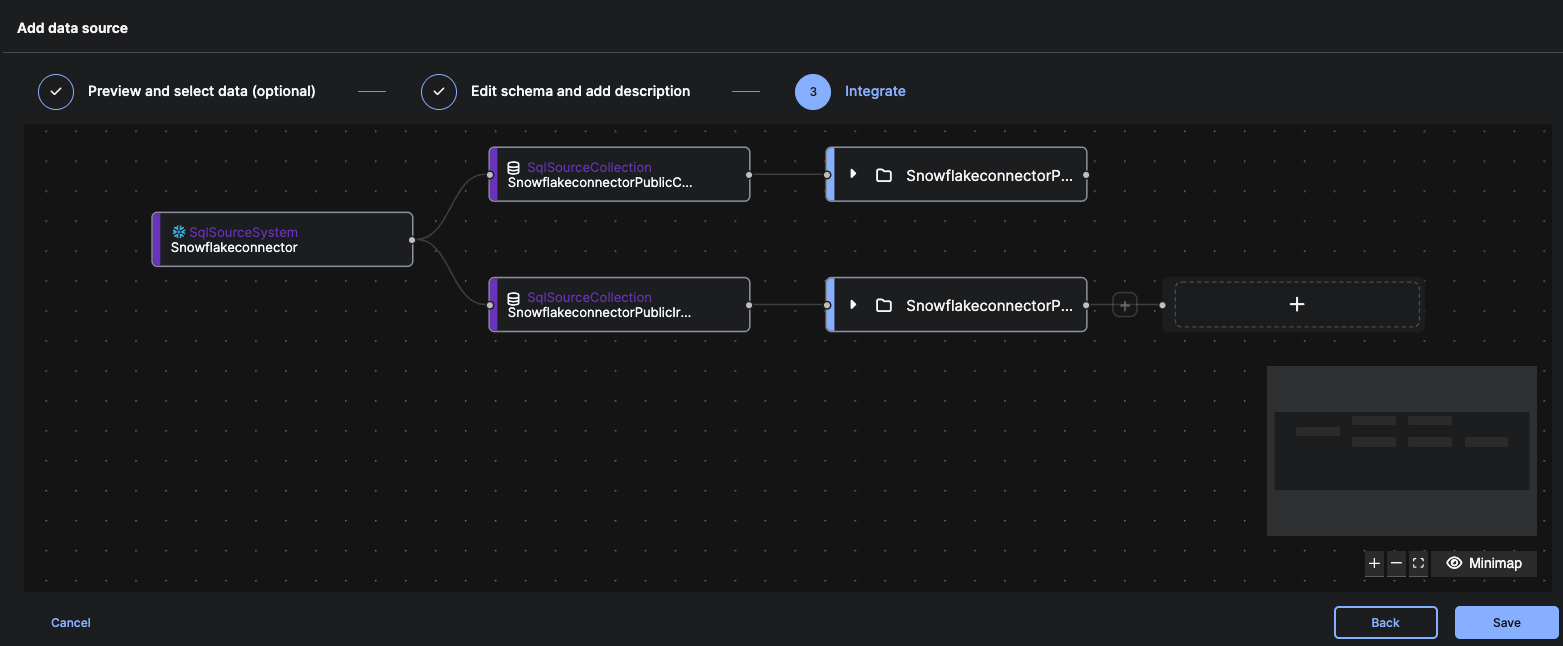Viewport: 1563px width, 646px height.
Task: Click database icon on the SnowflakeconnectorPublicIr collection node
Action: 514,298
